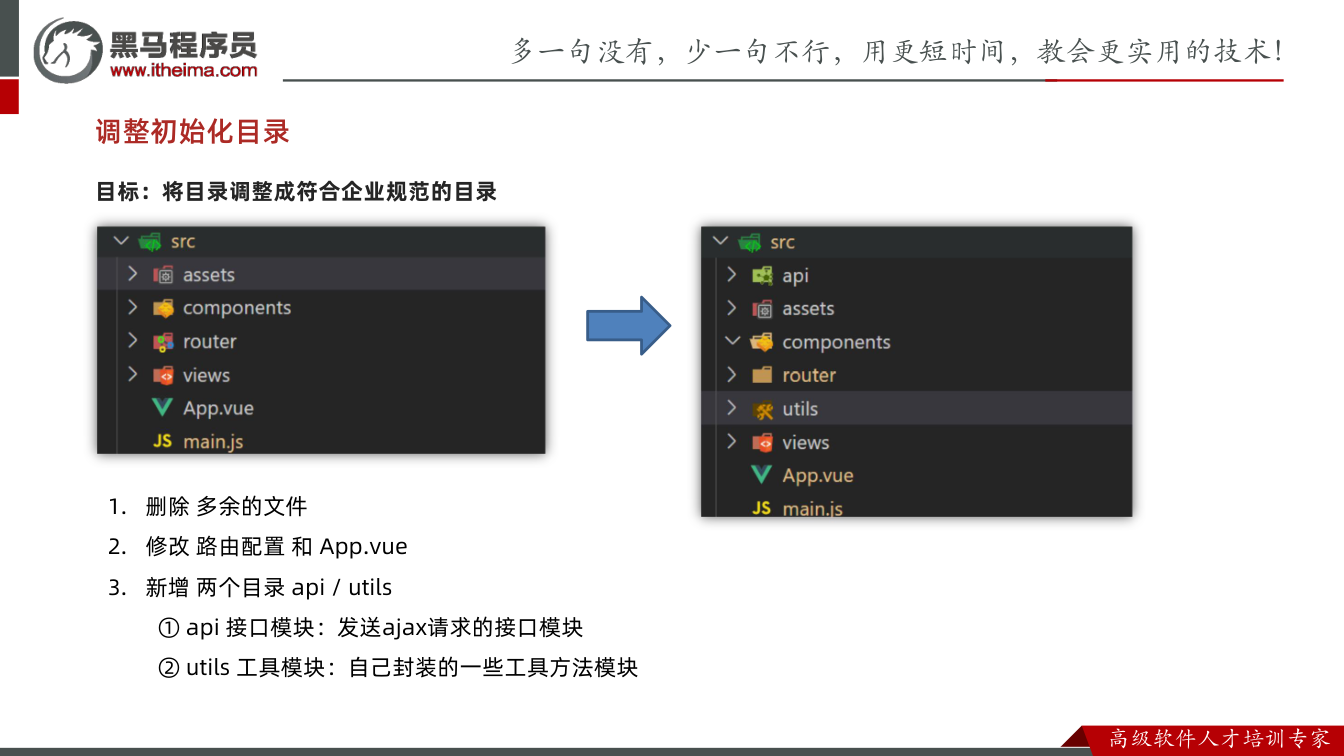Click the Vue icon beside App.vue in left tree
The width and height of the screenshot is (1344, 756).
[x=162, y=408]
